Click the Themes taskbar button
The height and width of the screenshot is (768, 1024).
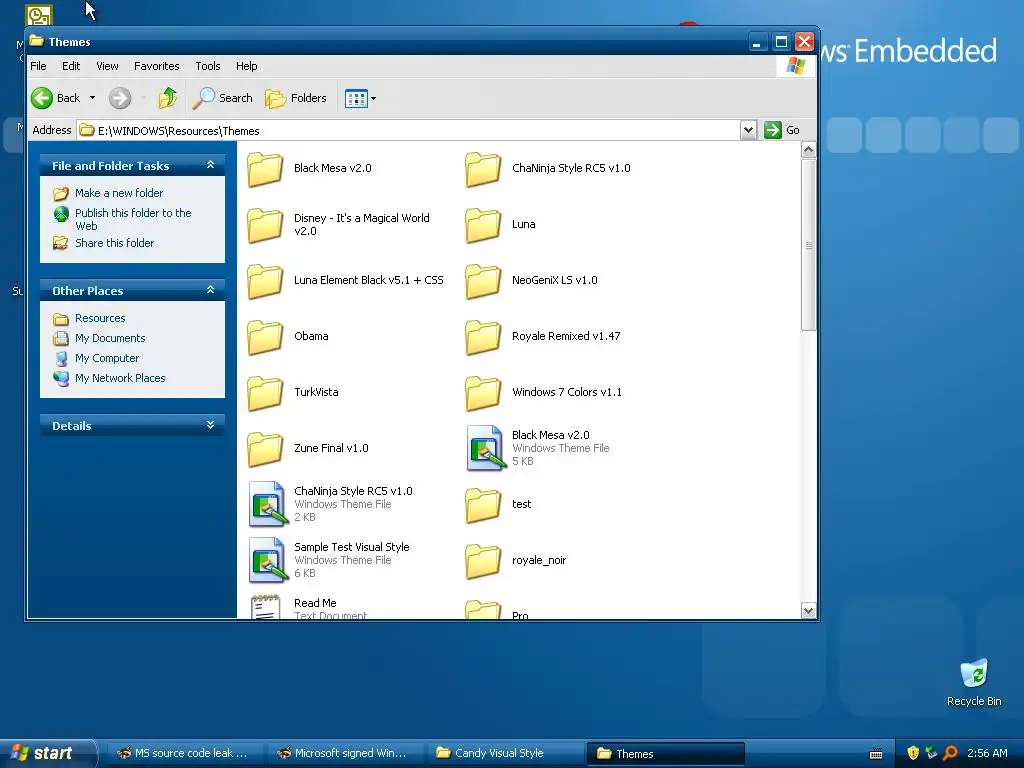point(665,754)
